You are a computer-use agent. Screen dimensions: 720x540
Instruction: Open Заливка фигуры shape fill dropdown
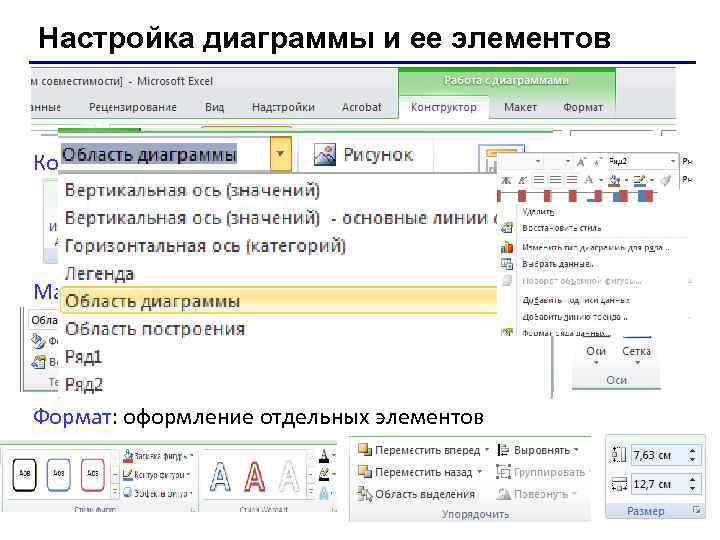(x=158, y=456)
